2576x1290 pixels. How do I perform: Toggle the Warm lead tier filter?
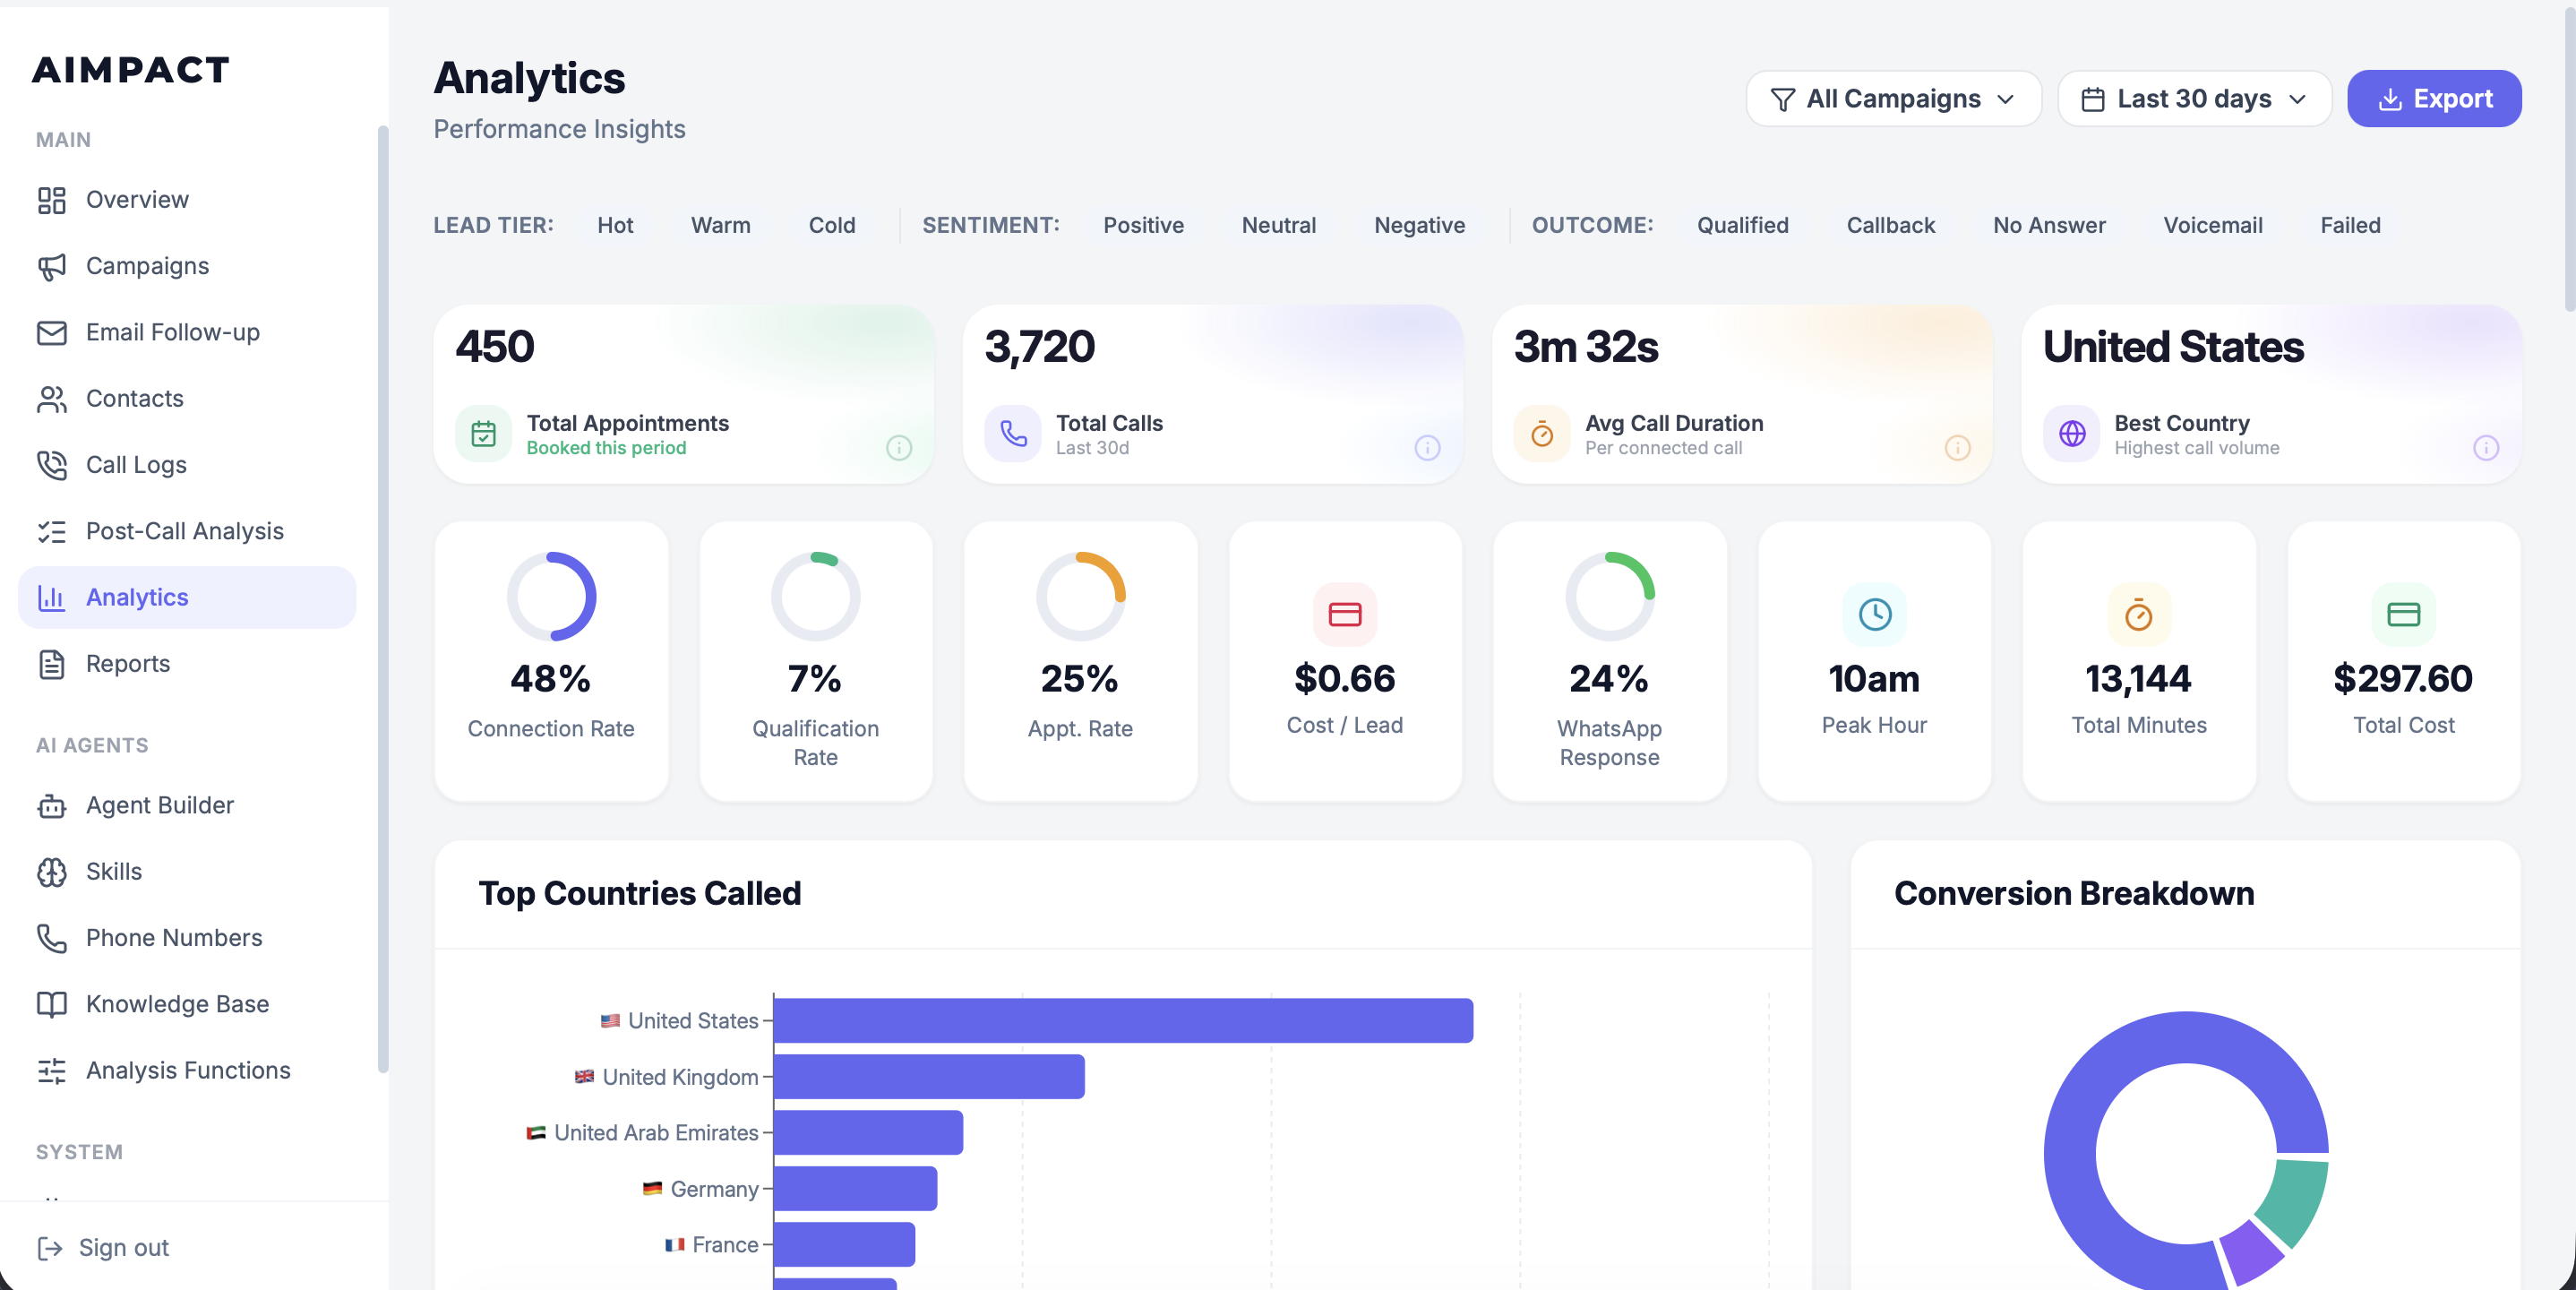(721, 226)
